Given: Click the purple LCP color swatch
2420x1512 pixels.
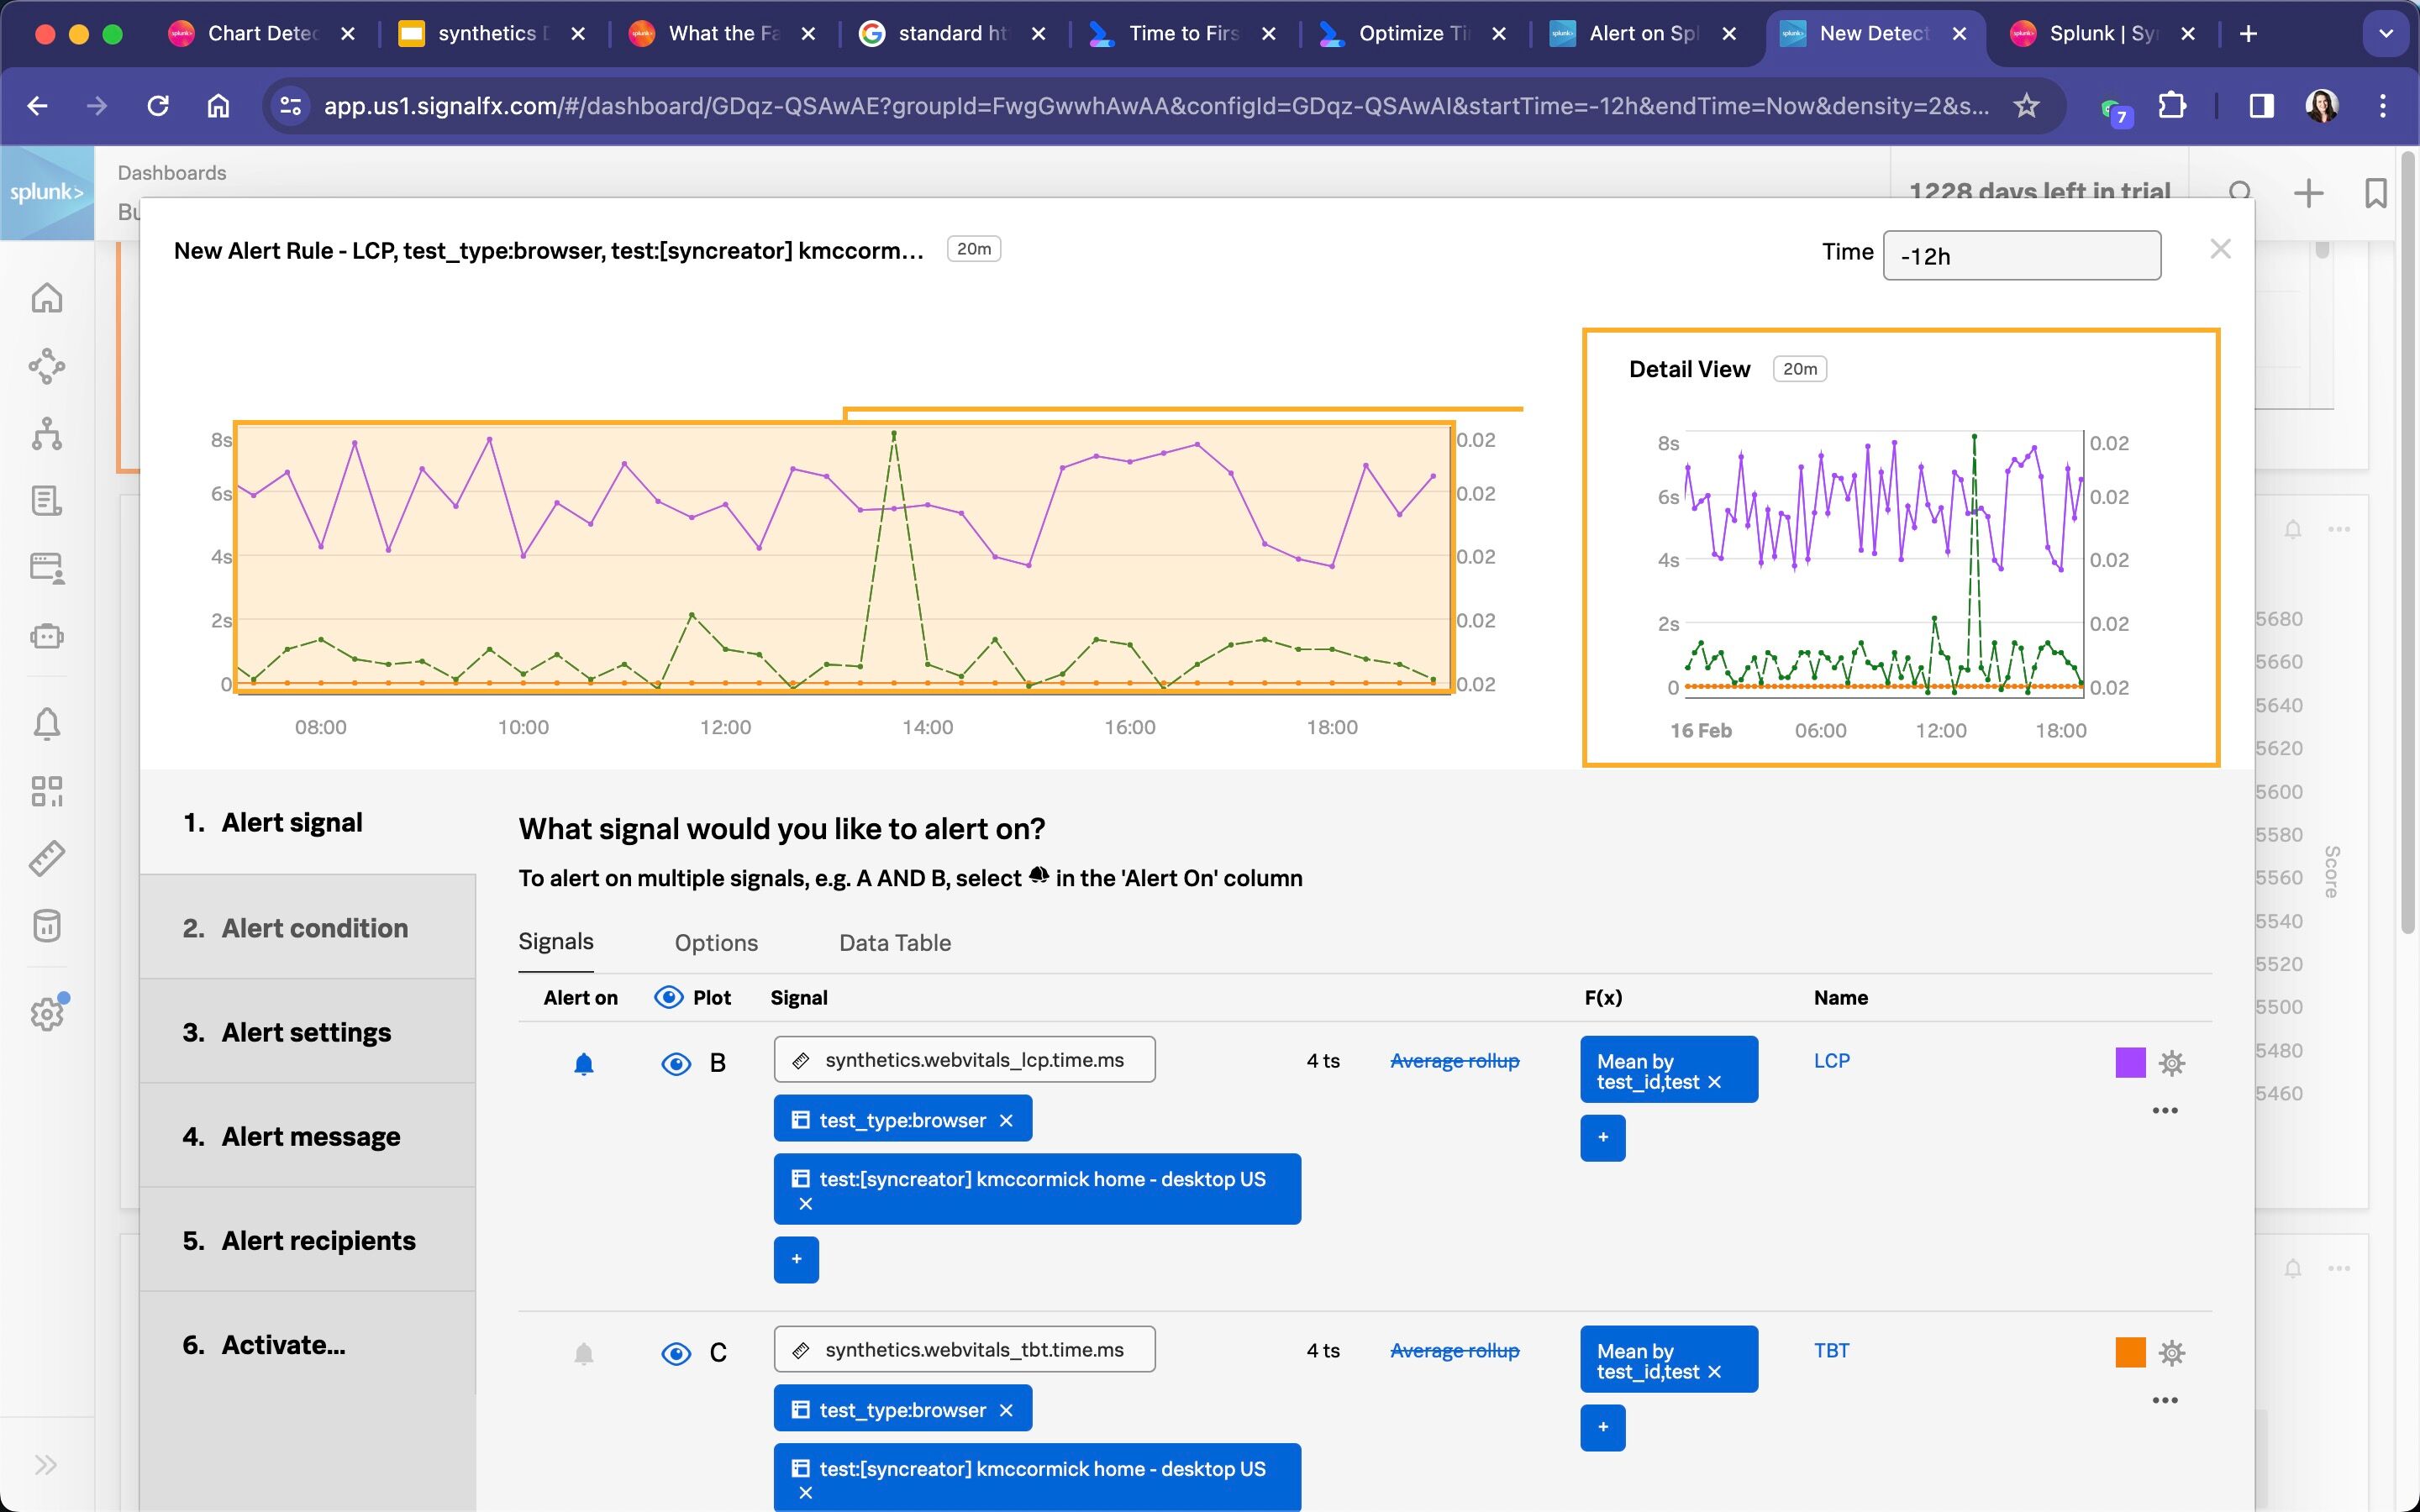Looking at the screenshot, I should click(x=2130, y=1062).
